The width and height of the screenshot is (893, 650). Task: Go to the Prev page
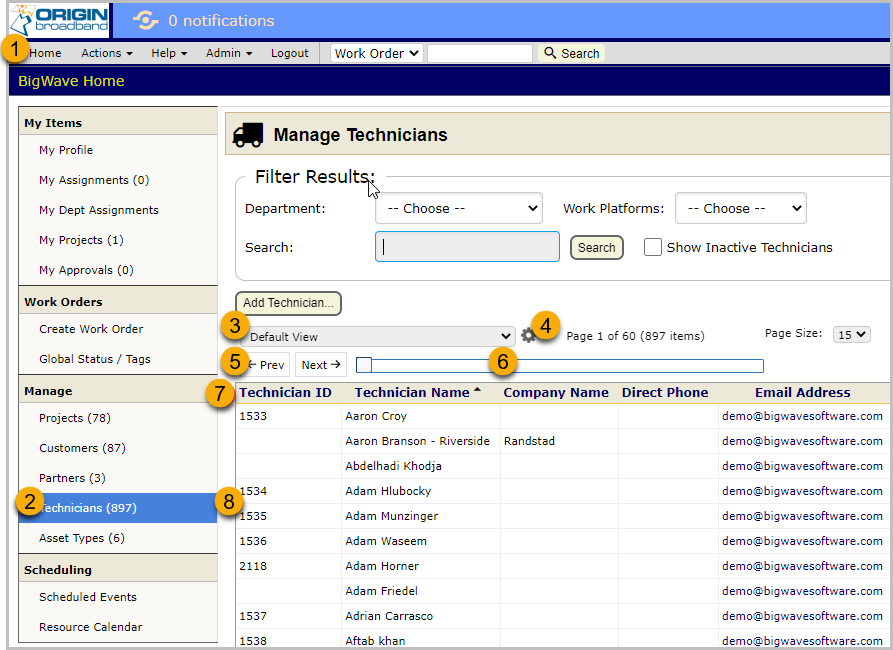[265, 365]
